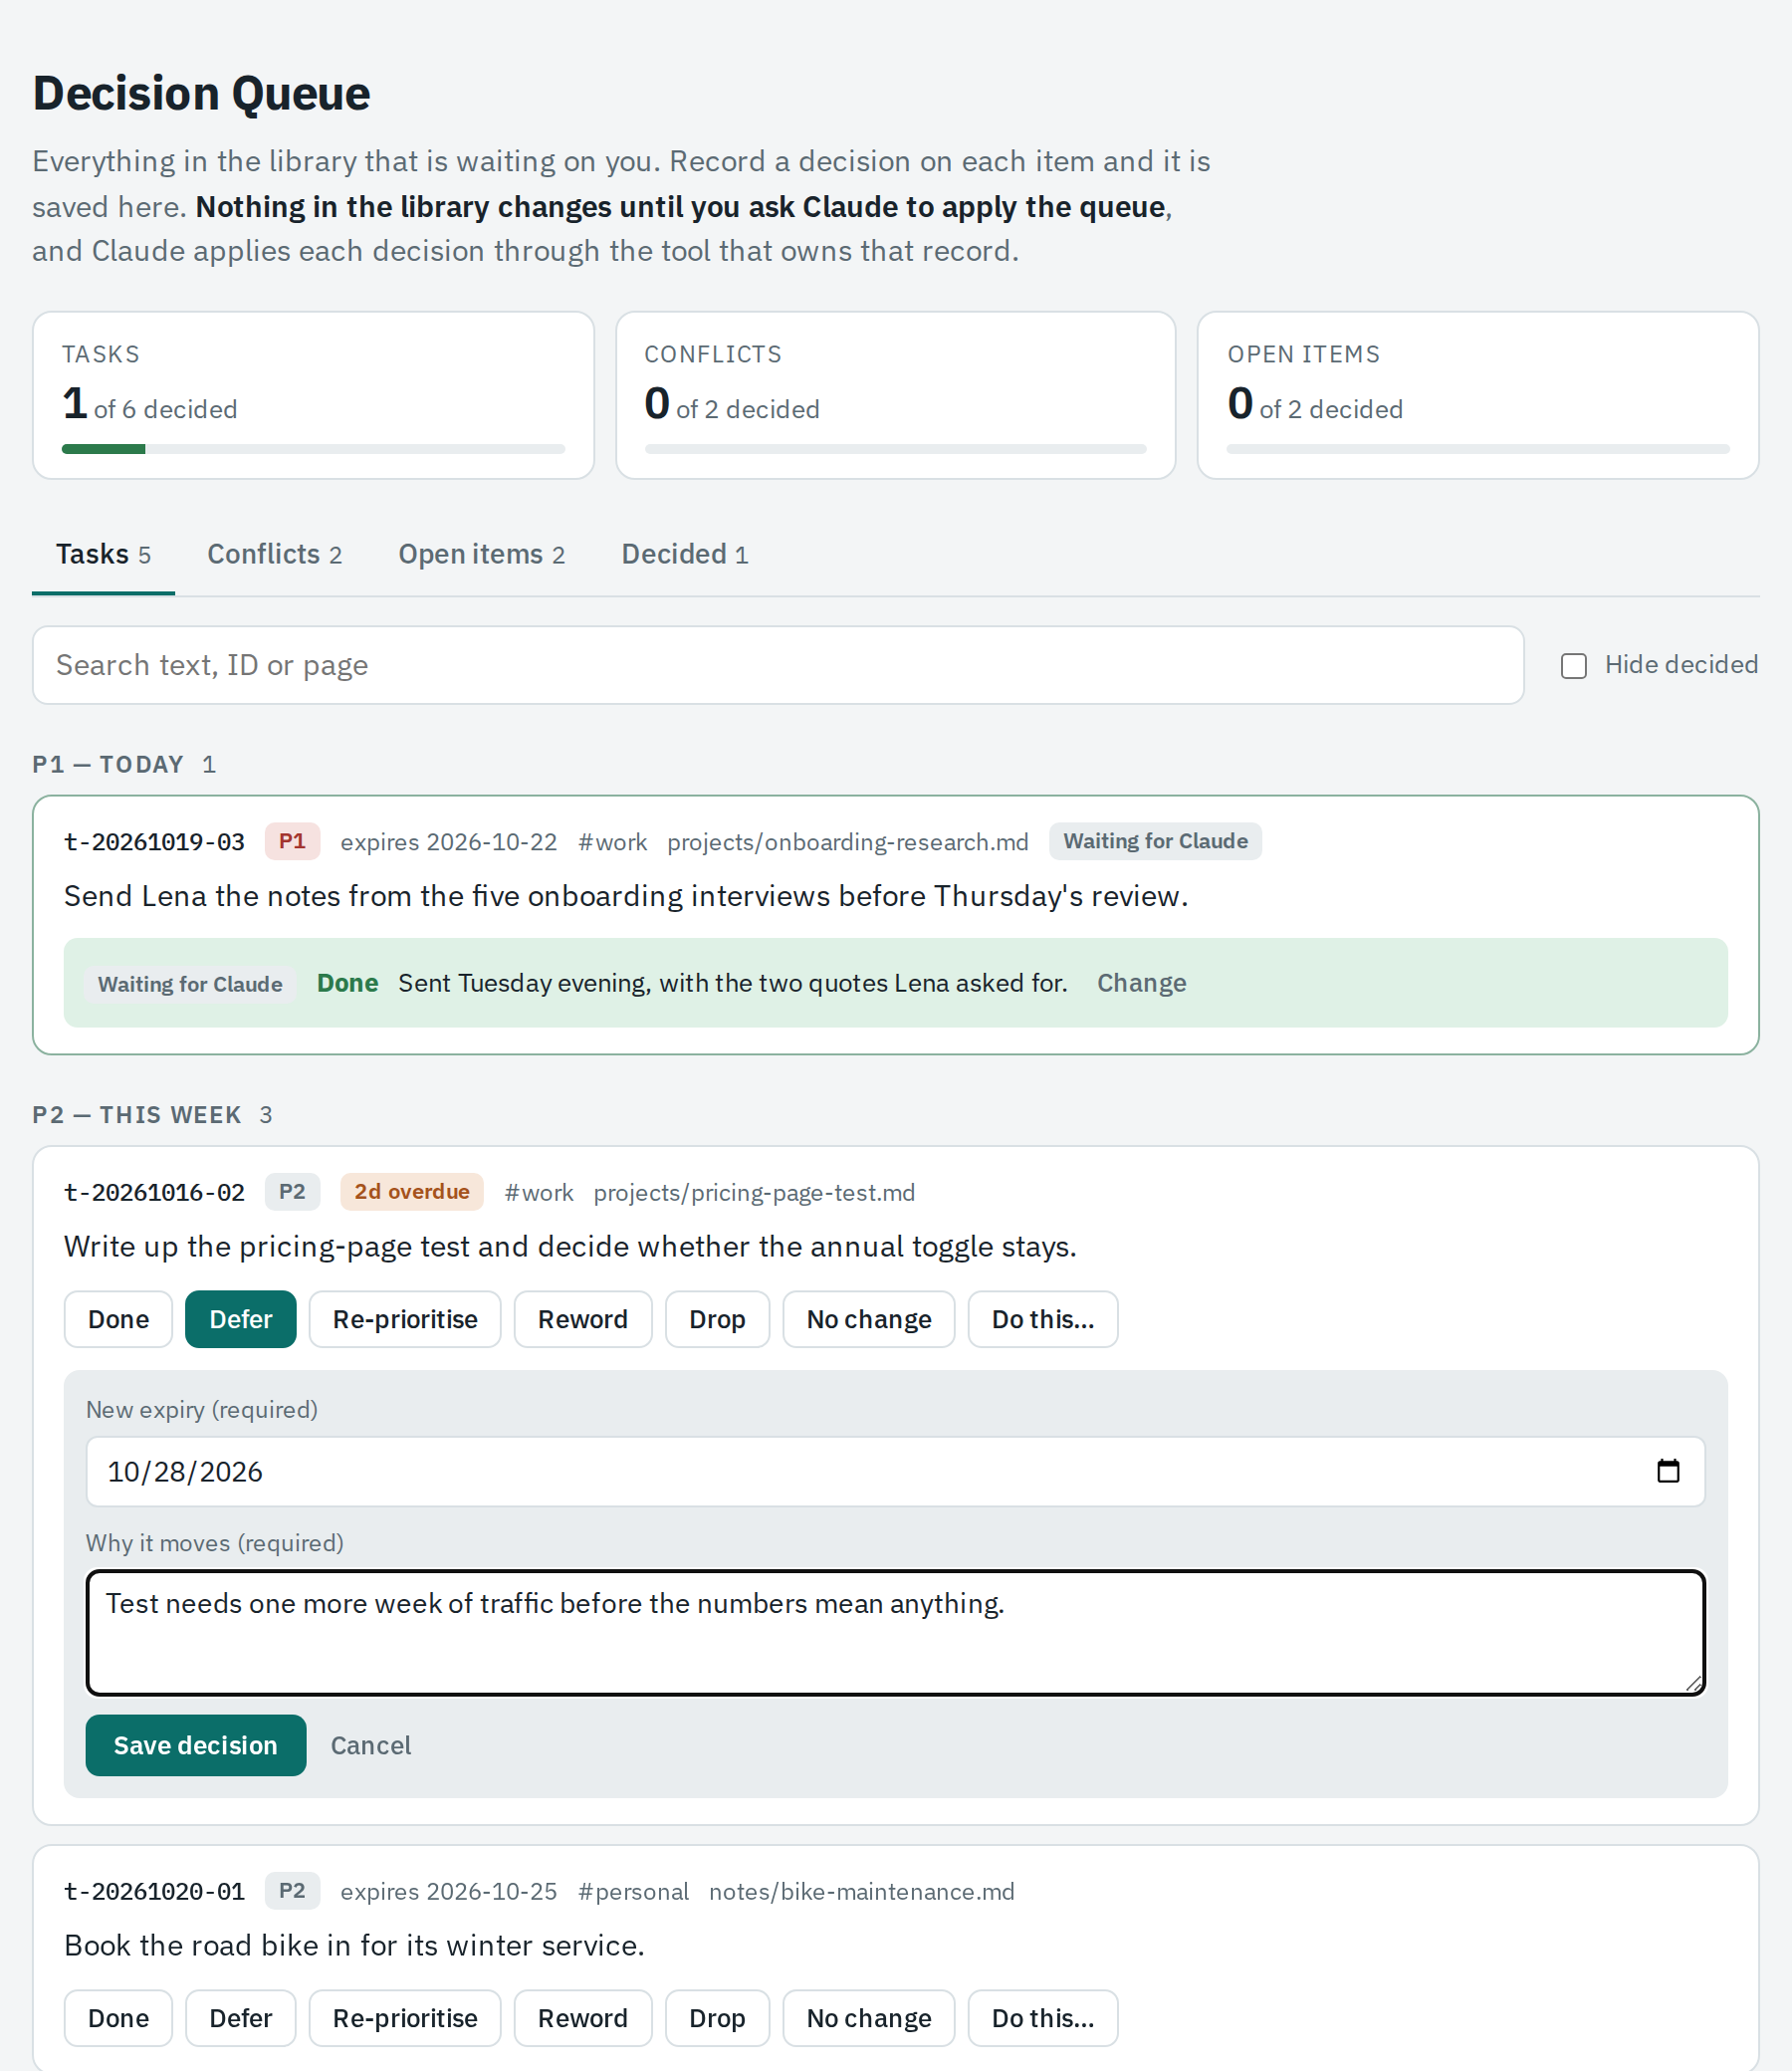The height and width of the screenshot is (2071, 1792).
Task: Click the Waiting for Claude badge beside onboarding-research.md
Action: (x=1155, y=841)
